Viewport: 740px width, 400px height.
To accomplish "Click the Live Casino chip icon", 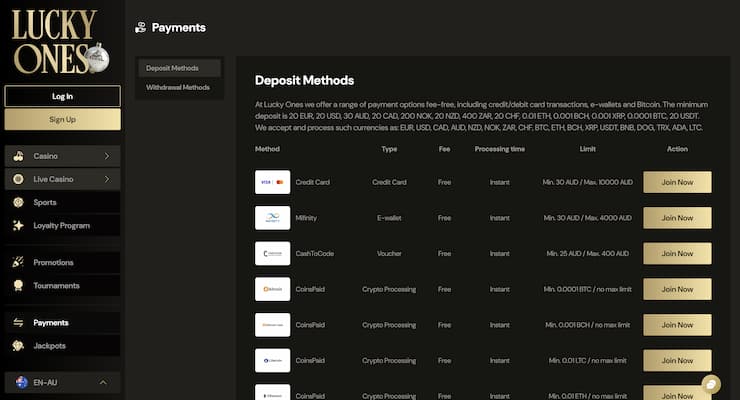I will click(18, 179).
